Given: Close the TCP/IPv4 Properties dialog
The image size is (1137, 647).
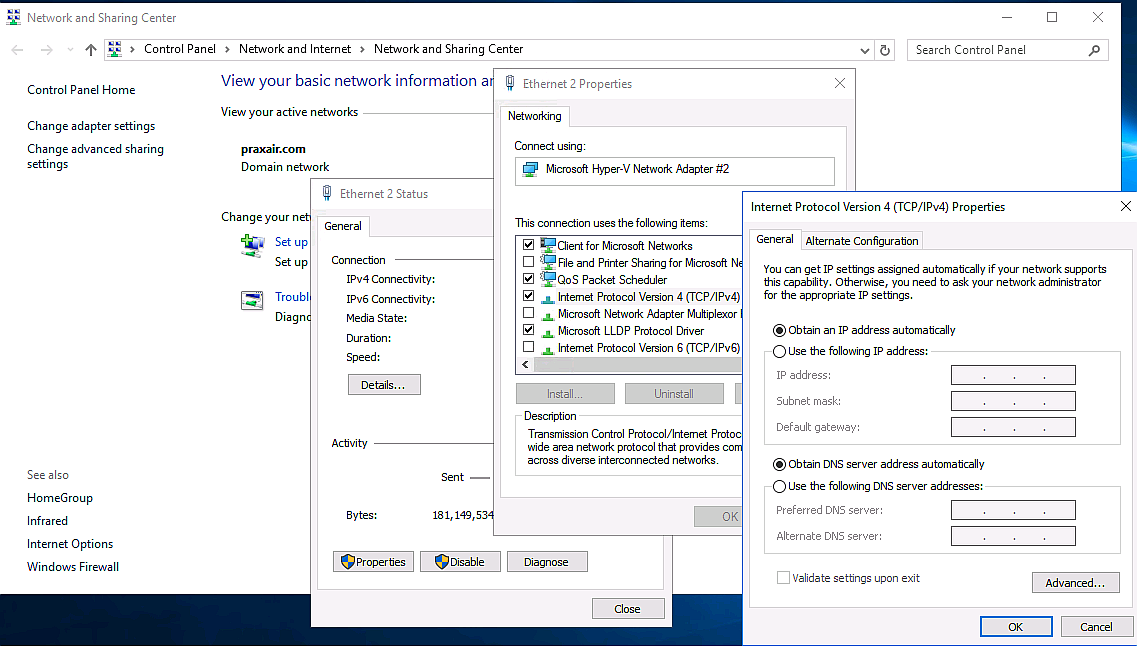Looking at the screenshot, I should coord(1125,207).
